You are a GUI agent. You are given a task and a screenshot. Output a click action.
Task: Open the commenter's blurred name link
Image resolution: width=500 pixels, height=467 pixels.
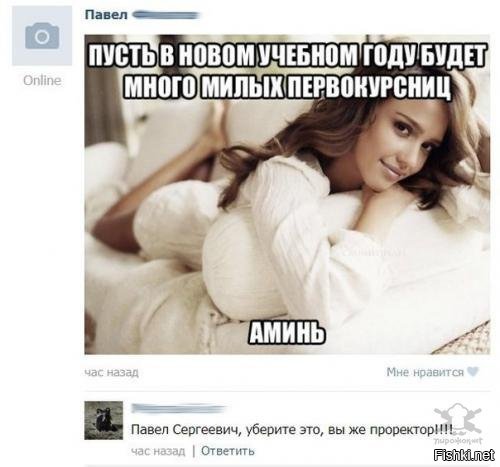coord(178,408)
